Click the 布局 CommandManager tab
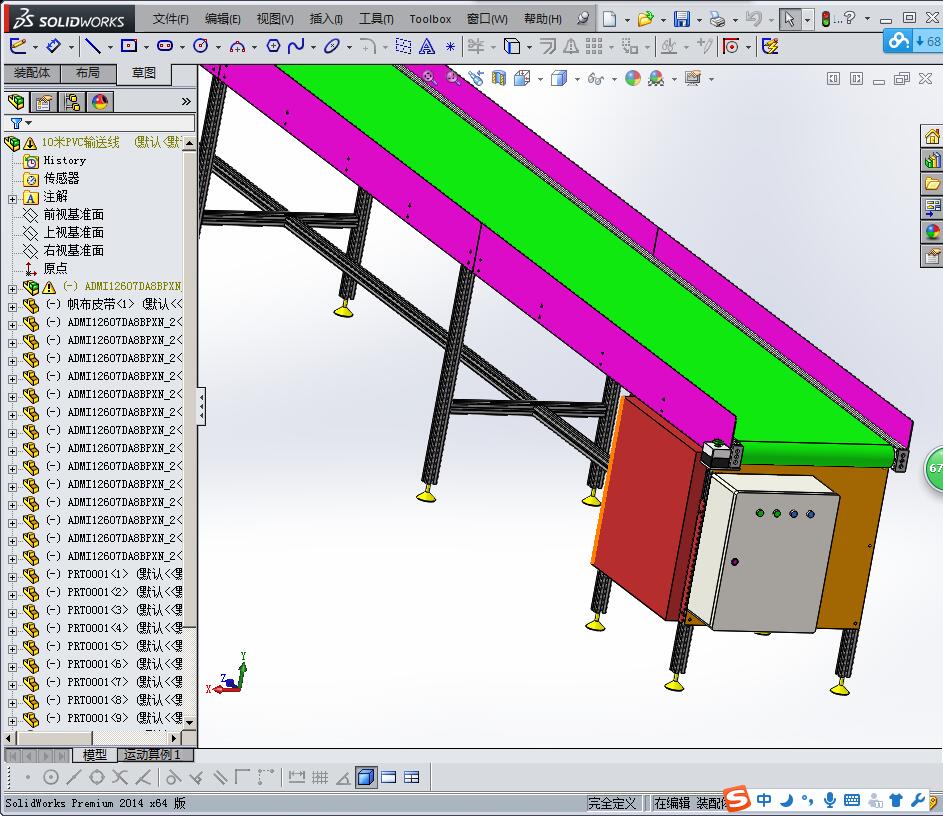The height and width of the screenshot is (816, 943). (87, 71)
